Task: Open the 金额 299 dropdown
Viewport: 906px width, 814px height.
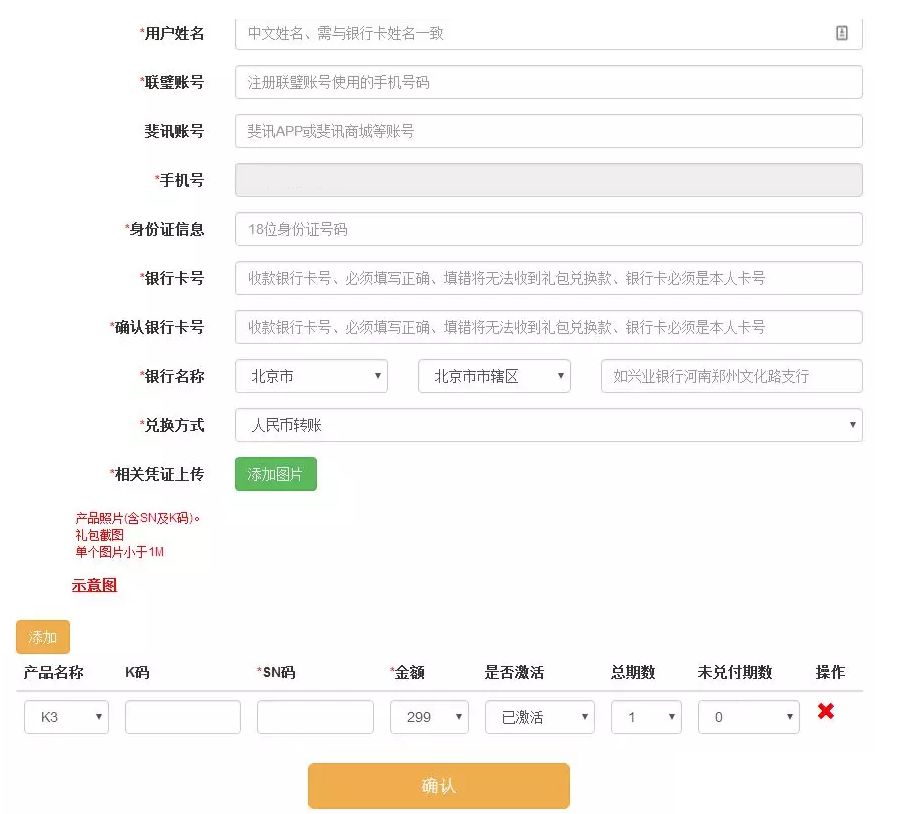Action: (x=429, y=717)
